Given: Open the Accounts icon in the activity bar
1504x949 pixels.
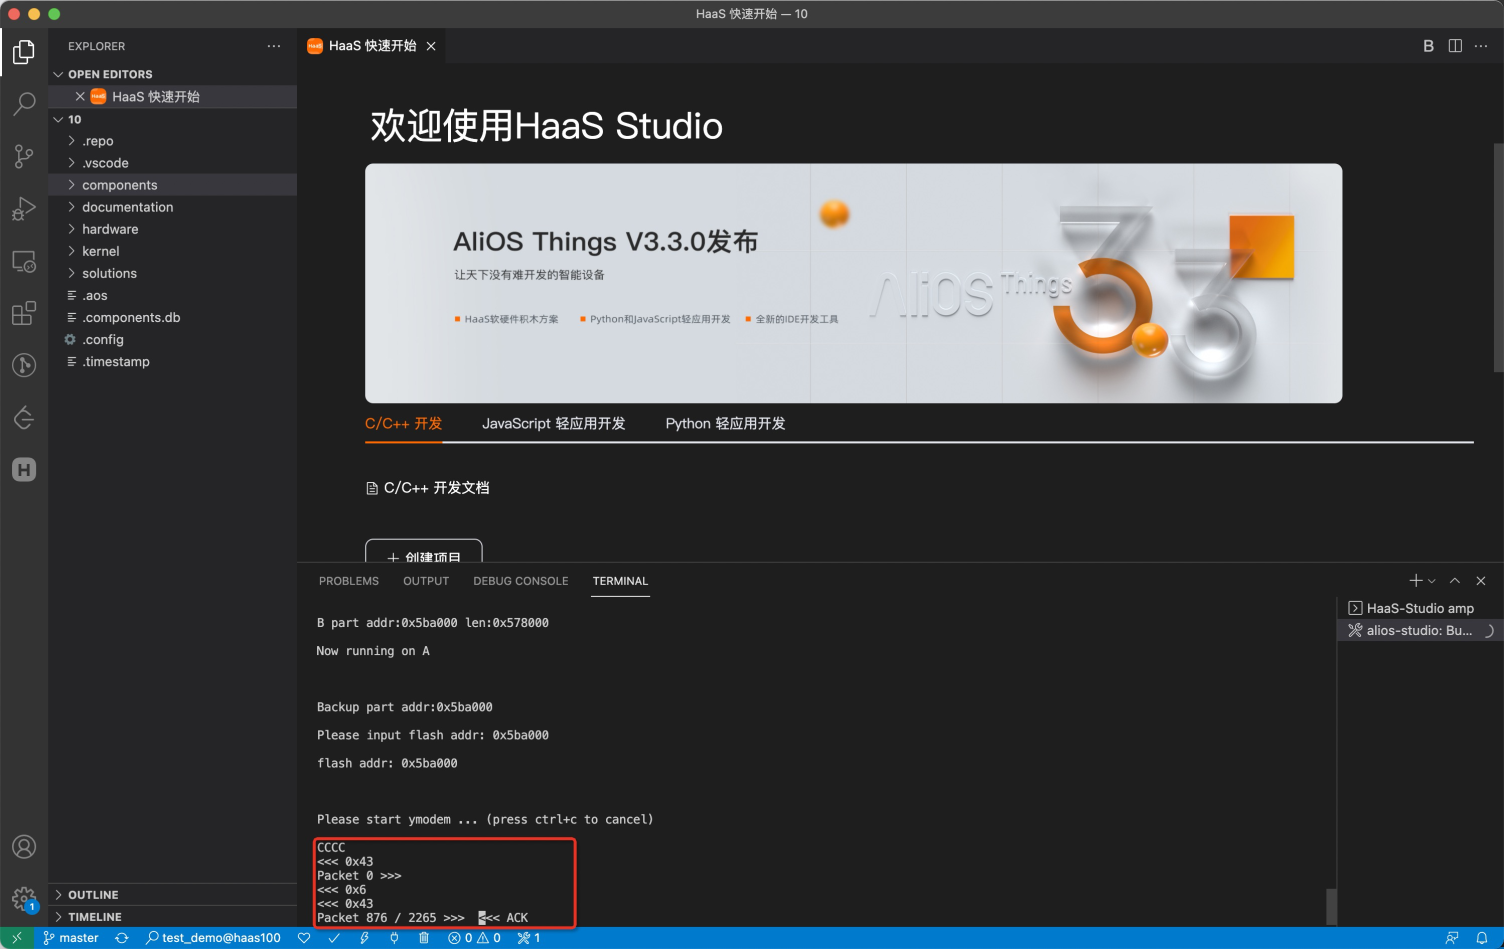Looking at the screenshot, I should tap(24, 847).
